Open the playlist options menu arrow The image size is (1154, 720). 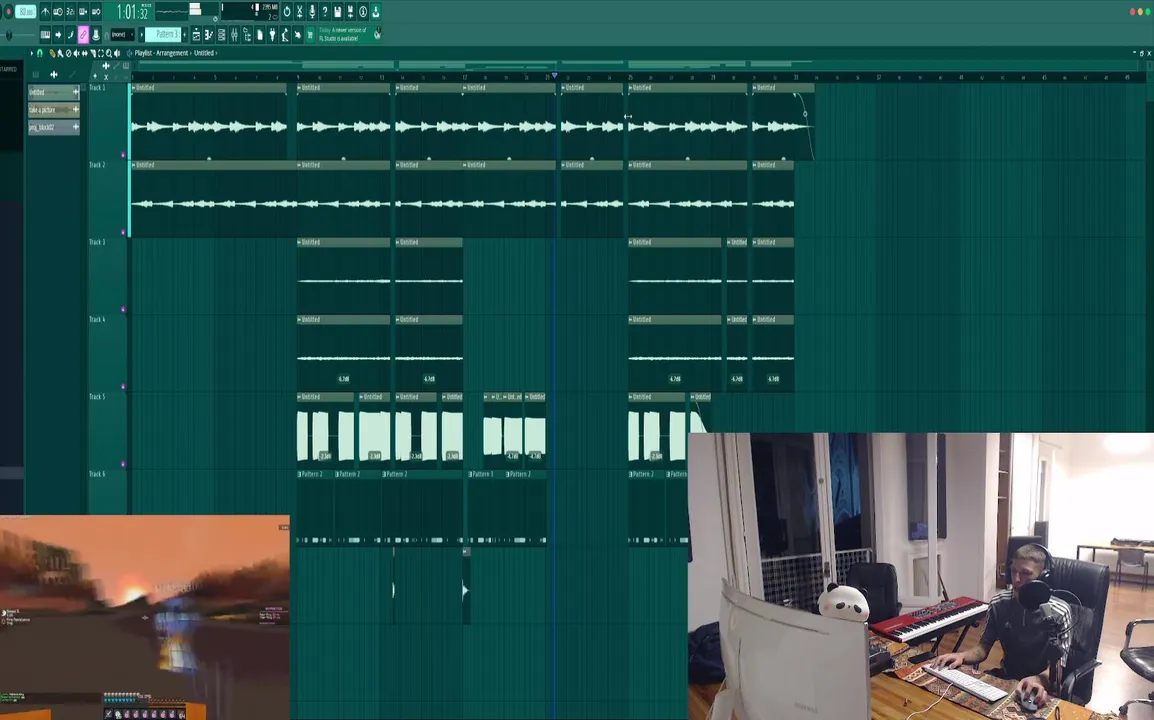(x=32, y=53)
